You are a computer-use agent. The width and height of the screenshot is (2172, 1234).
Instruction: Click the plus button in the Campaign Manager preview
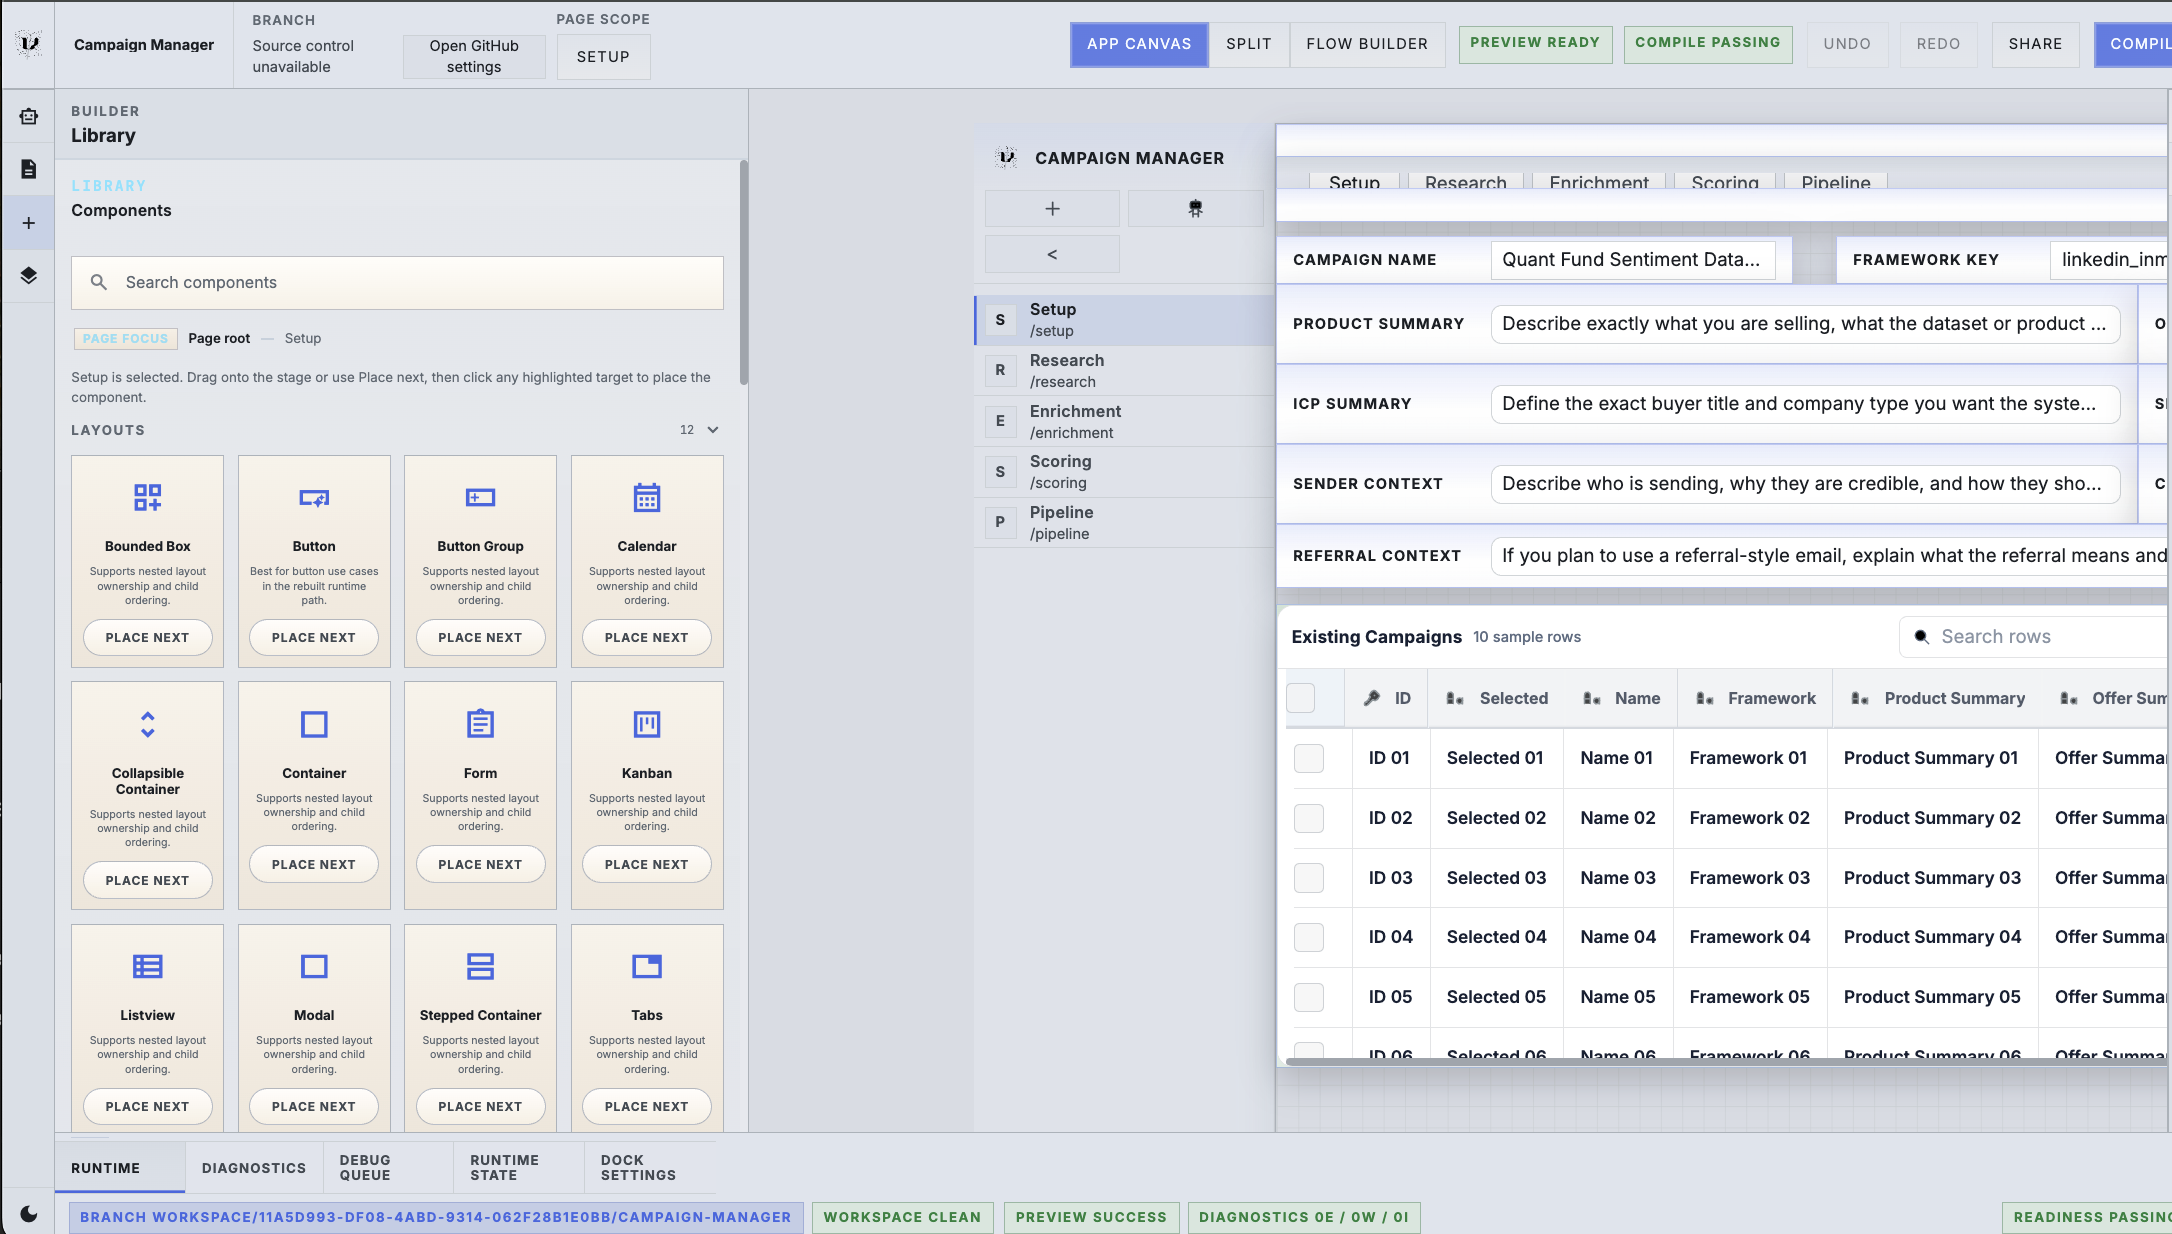(1052, 209)
